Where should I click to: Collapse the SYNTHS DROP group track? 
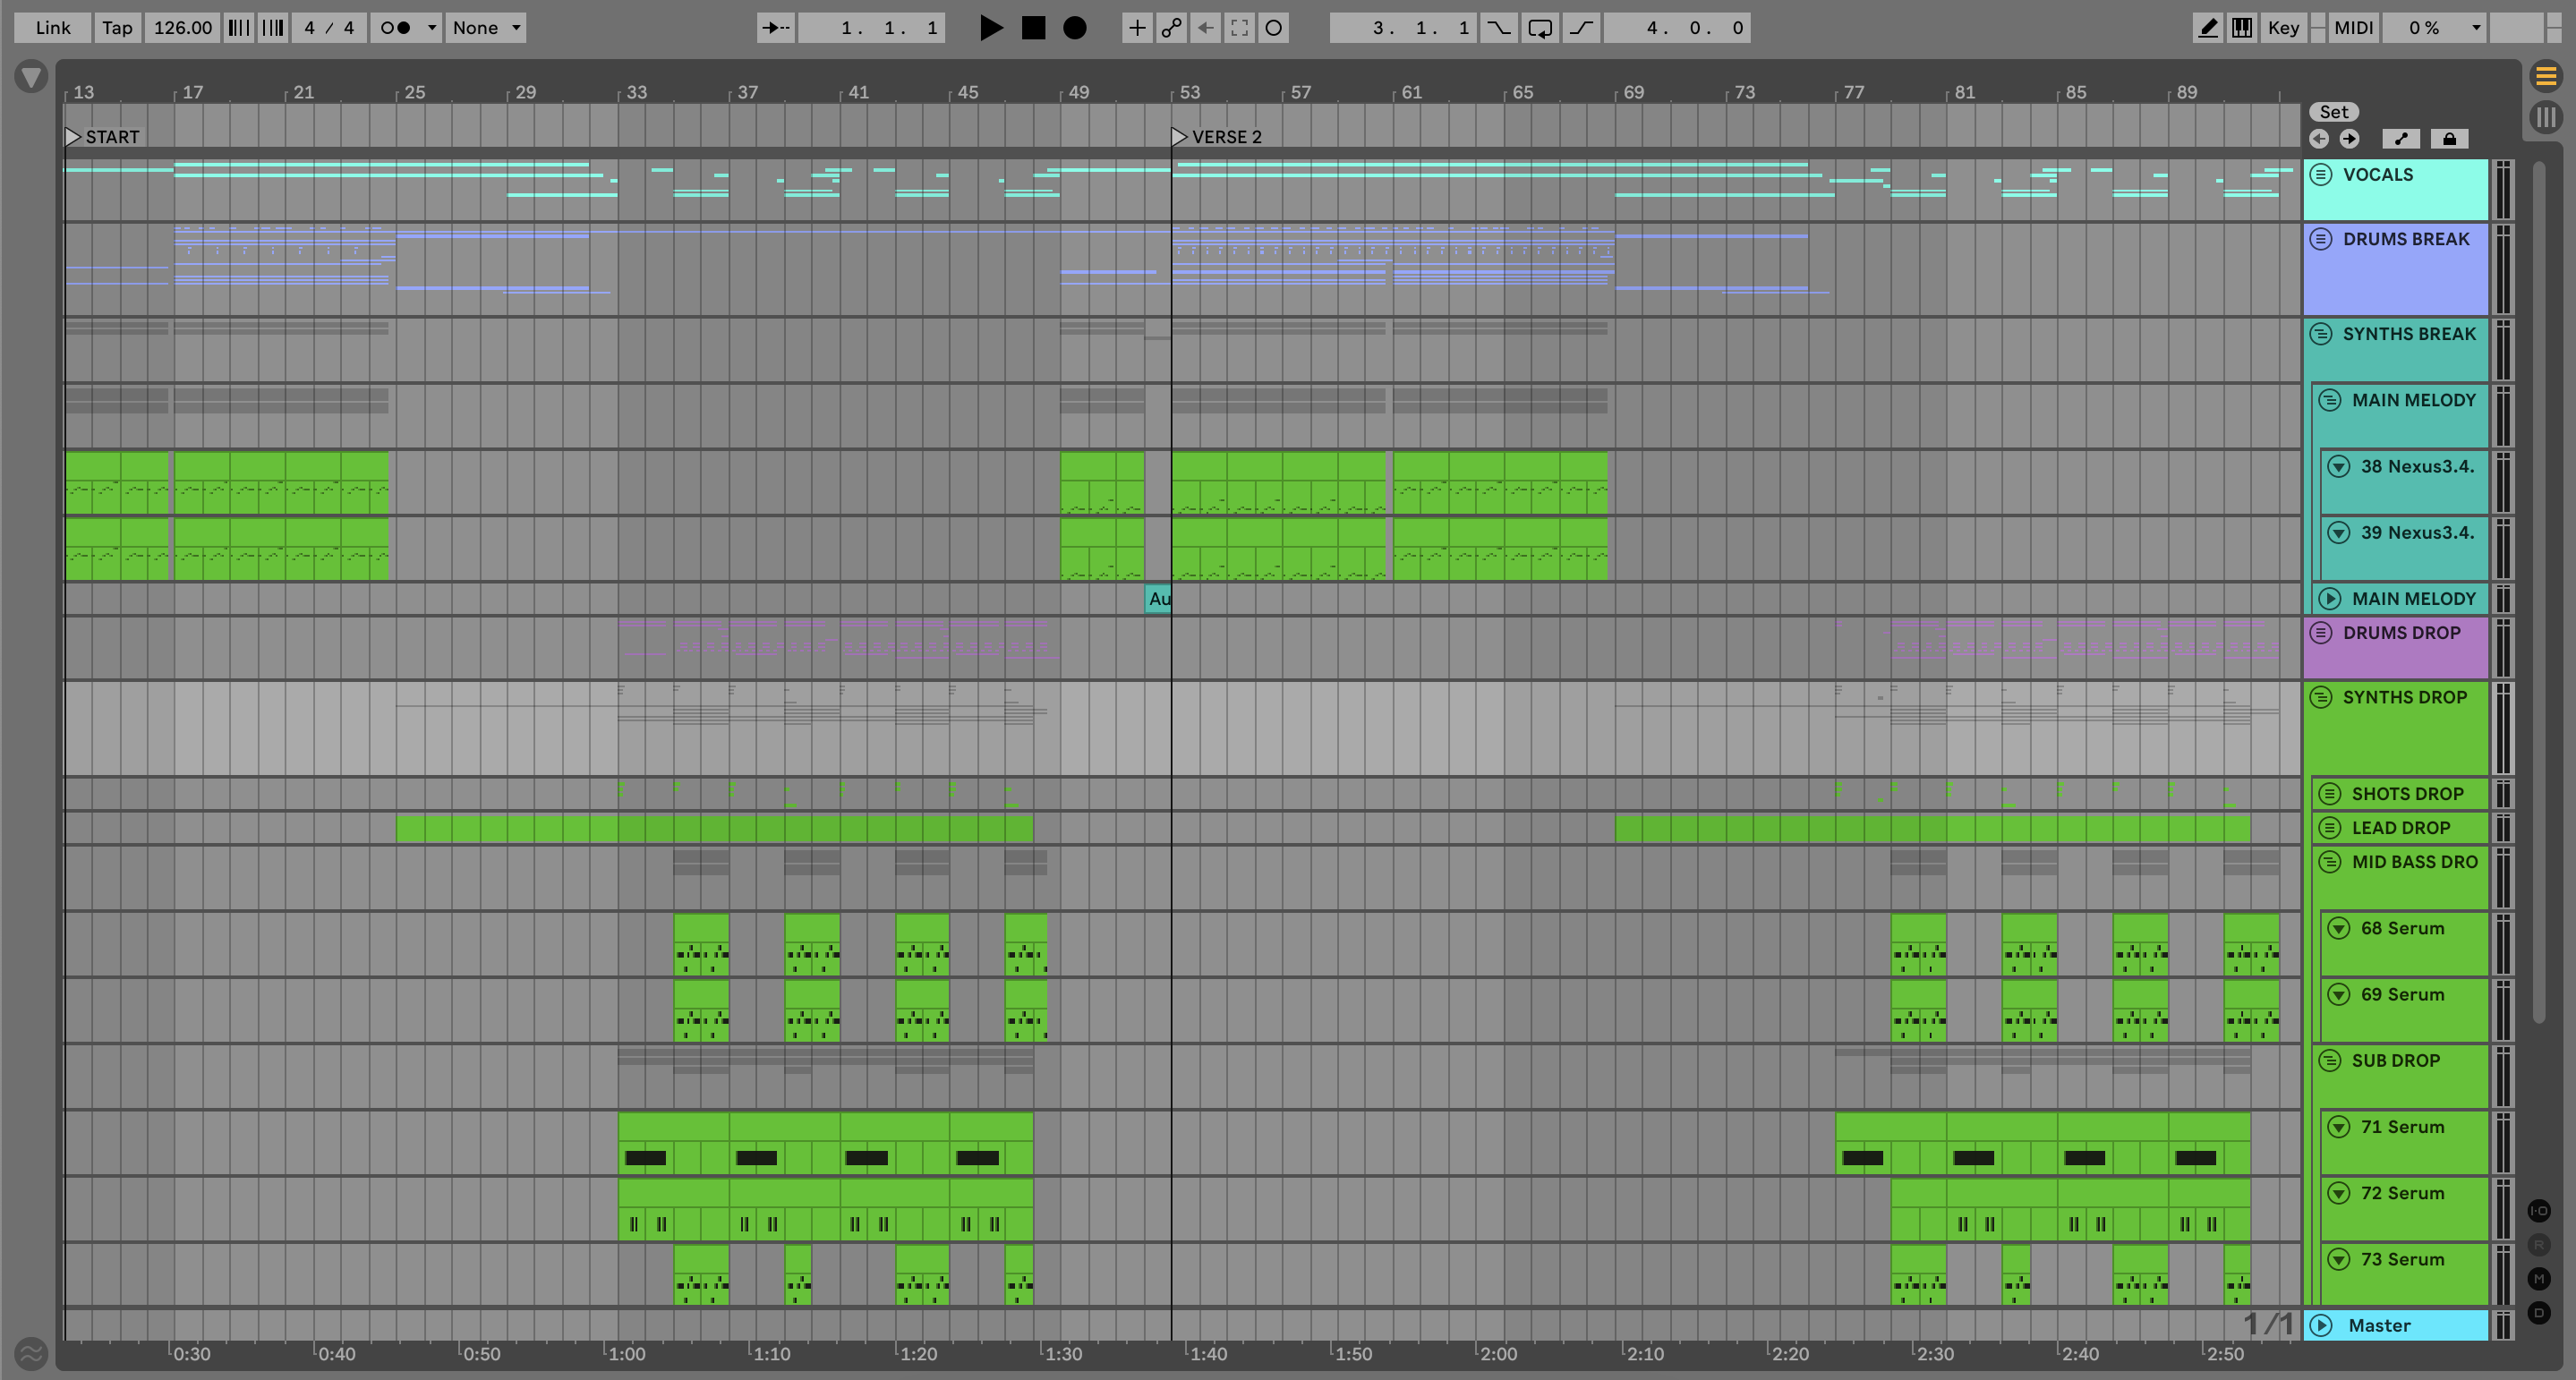coord(2321,697)
